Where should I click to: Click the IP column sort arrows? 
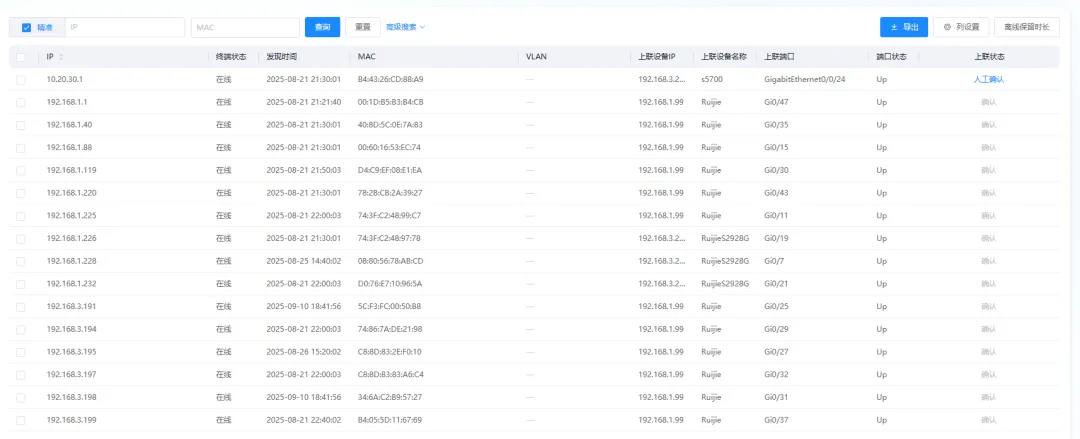(62, 57)
